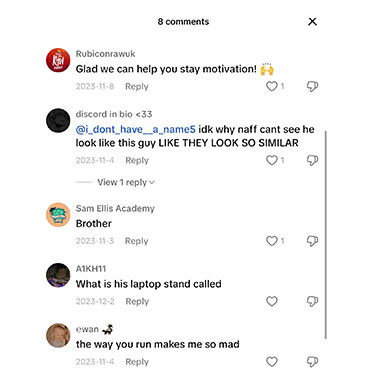366x387 pixels.
Task: Like A1KH11's laptop stand comment
Action: [272, 301]
